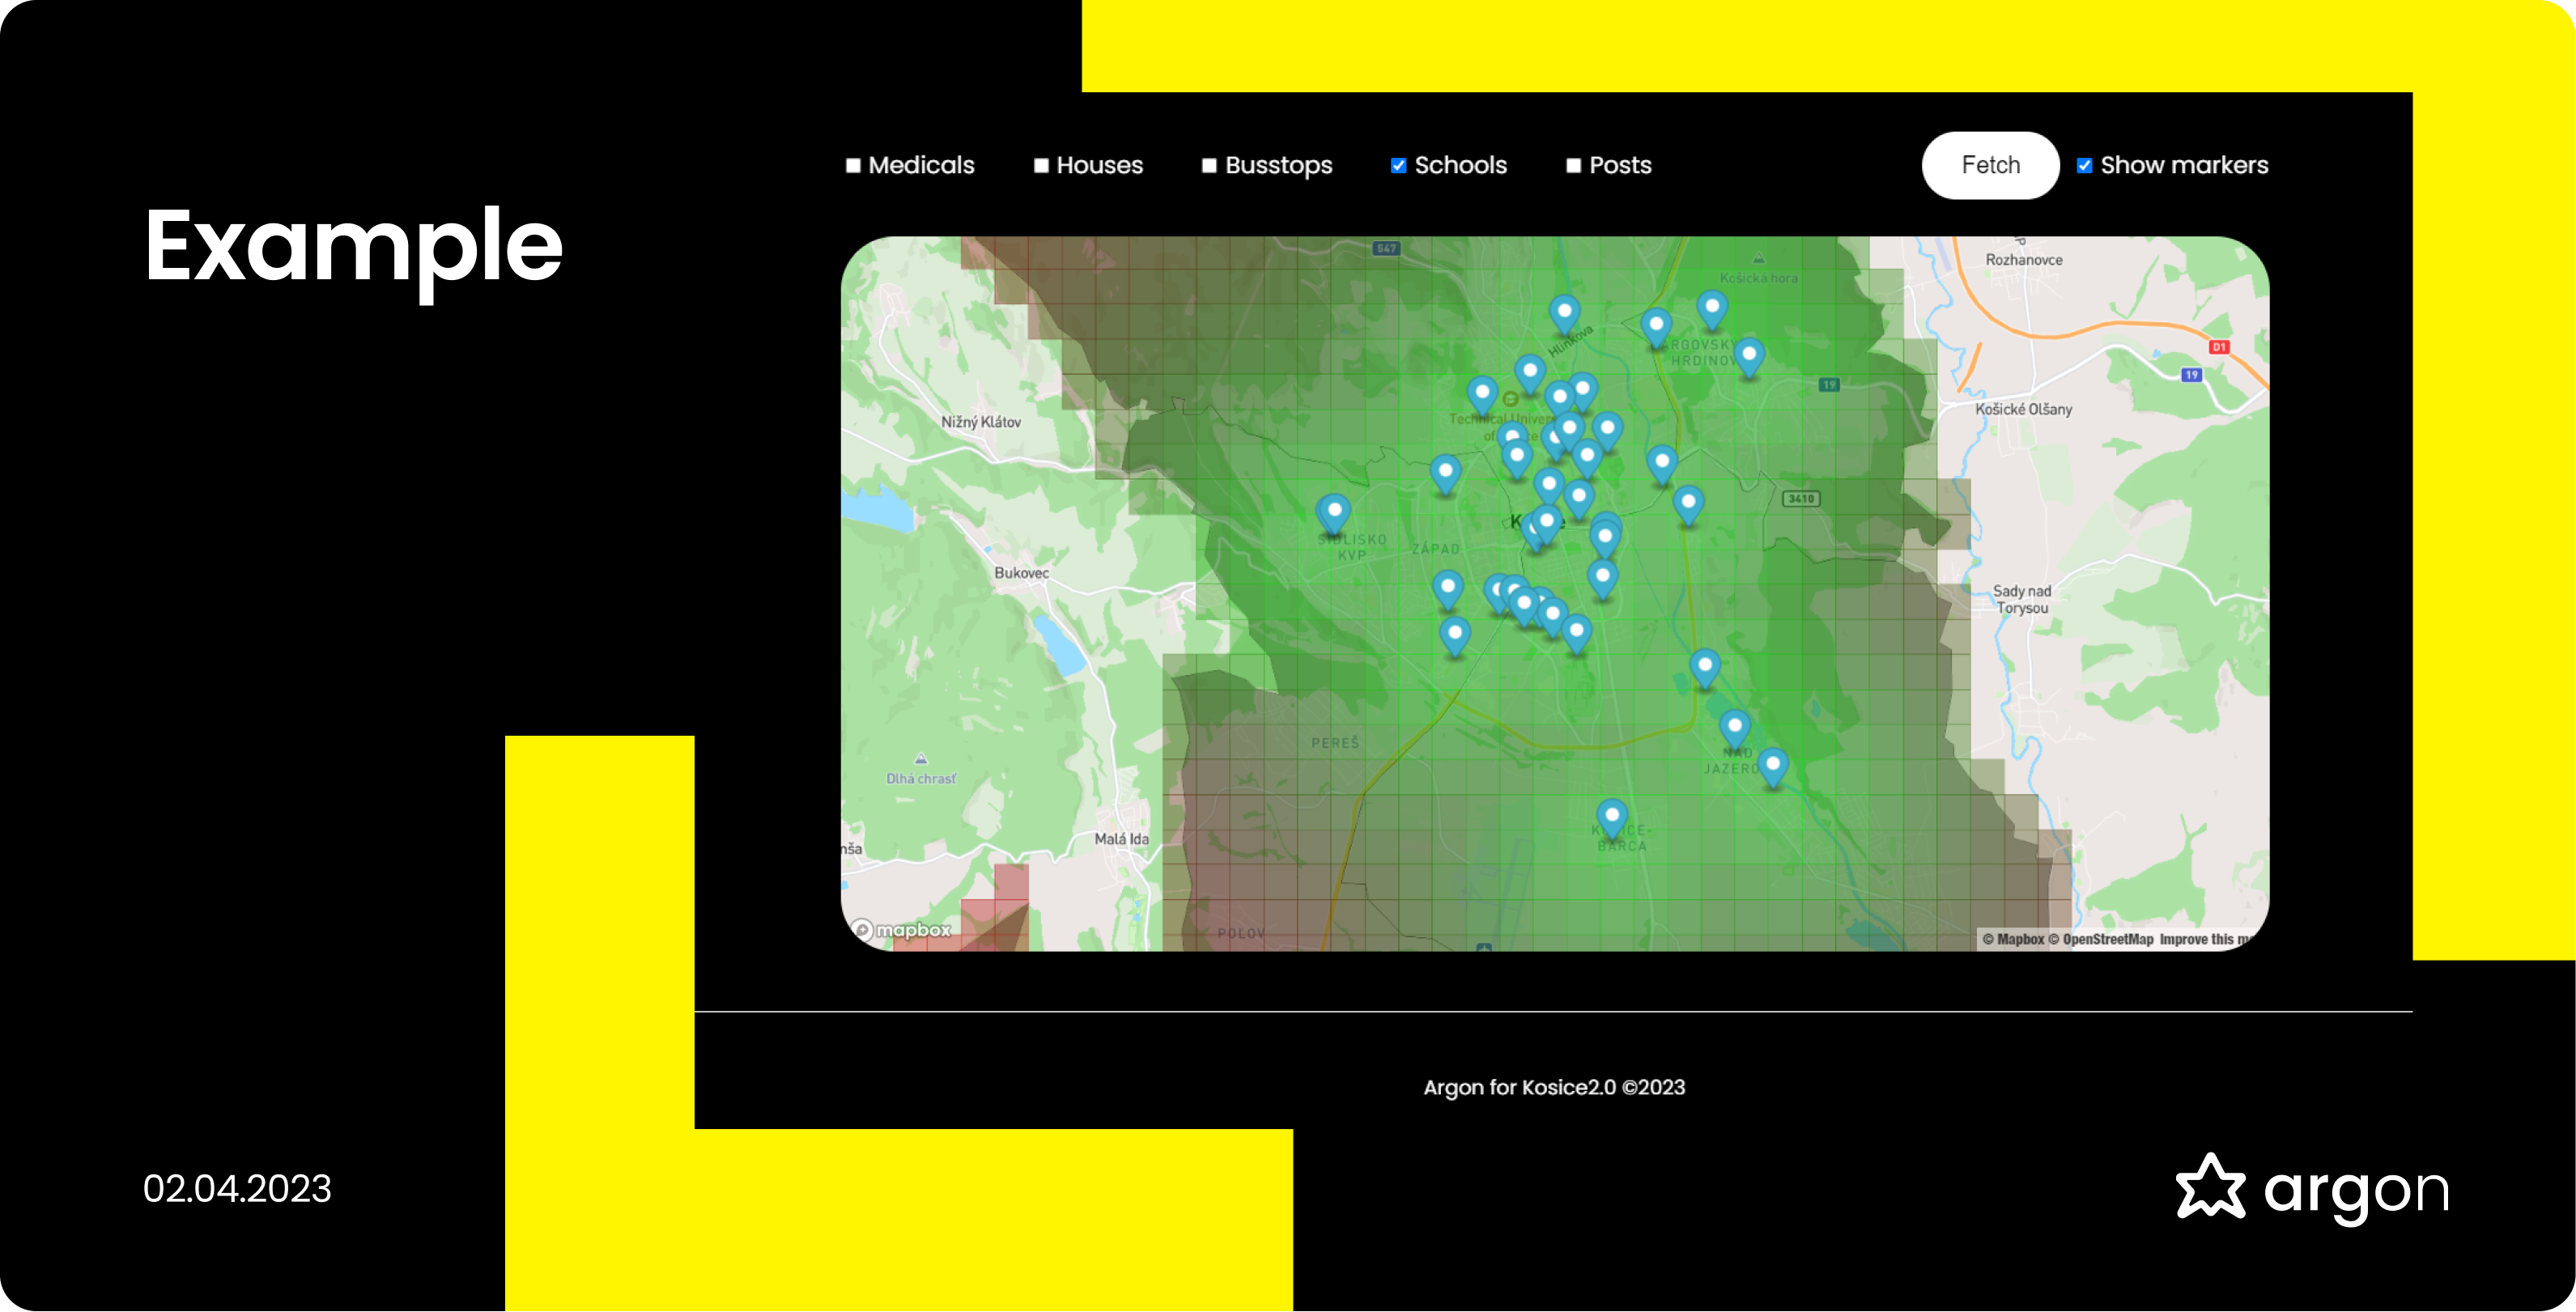This screenshot has width=2576, height=1312.
Task: Disable the Show markers checkbox
Action: 2084,166
